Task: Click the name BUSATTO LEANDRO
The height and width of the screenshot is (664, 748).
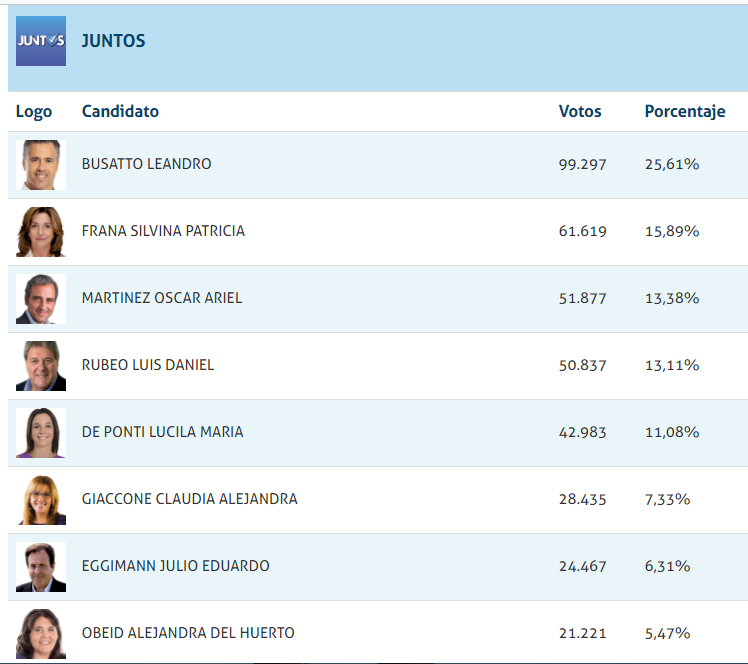Action: [x=146, y=164]
